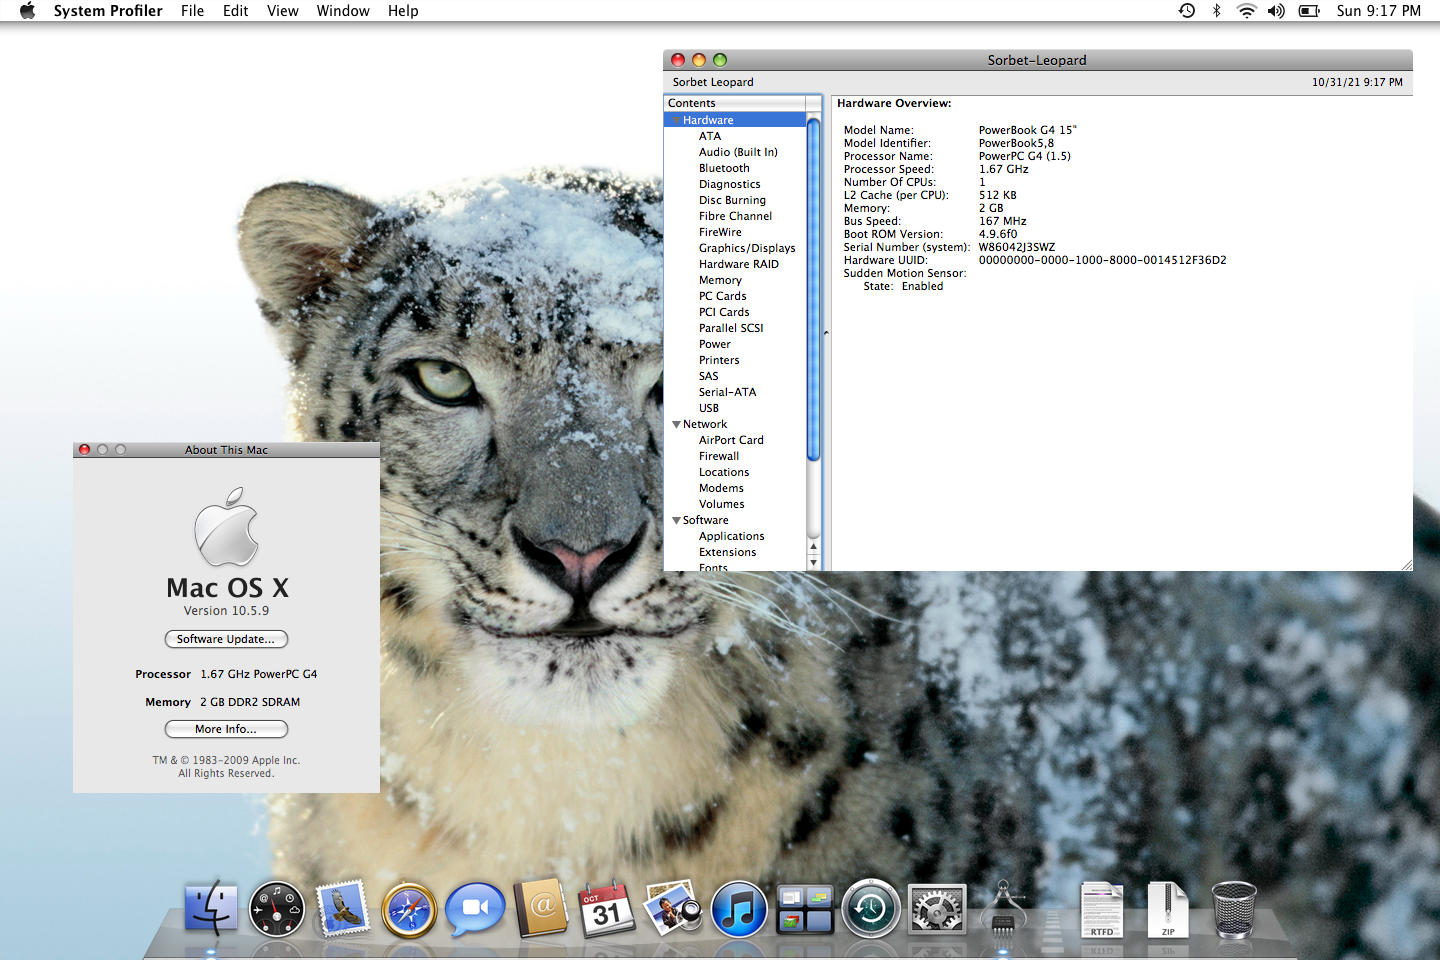Viewport: 1440px width, 960px height.
Task: Select AirPort Card under Network
Action: (x=731, y=440)
